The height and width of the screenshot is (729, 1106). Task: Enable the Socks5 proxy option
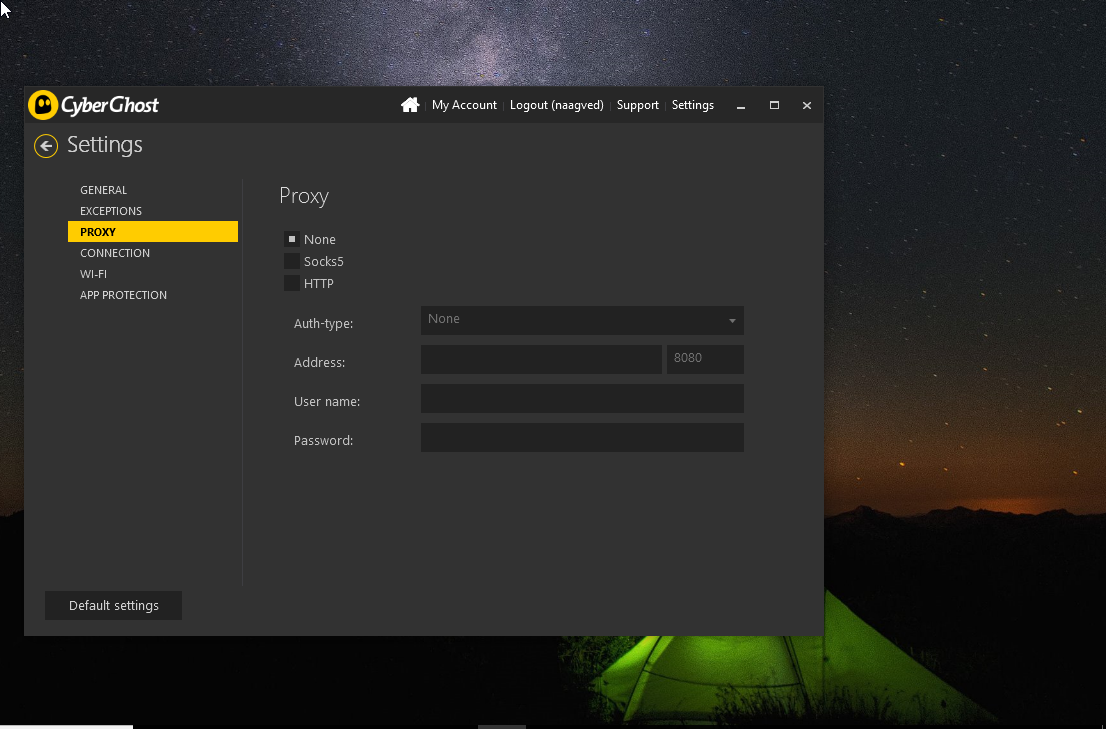coord(291,261)
